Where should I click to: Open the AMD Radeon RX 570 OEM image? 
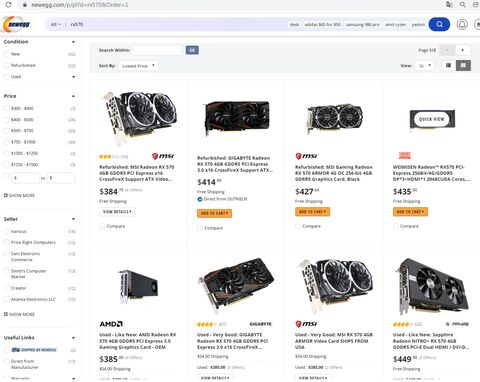(138, 286)
